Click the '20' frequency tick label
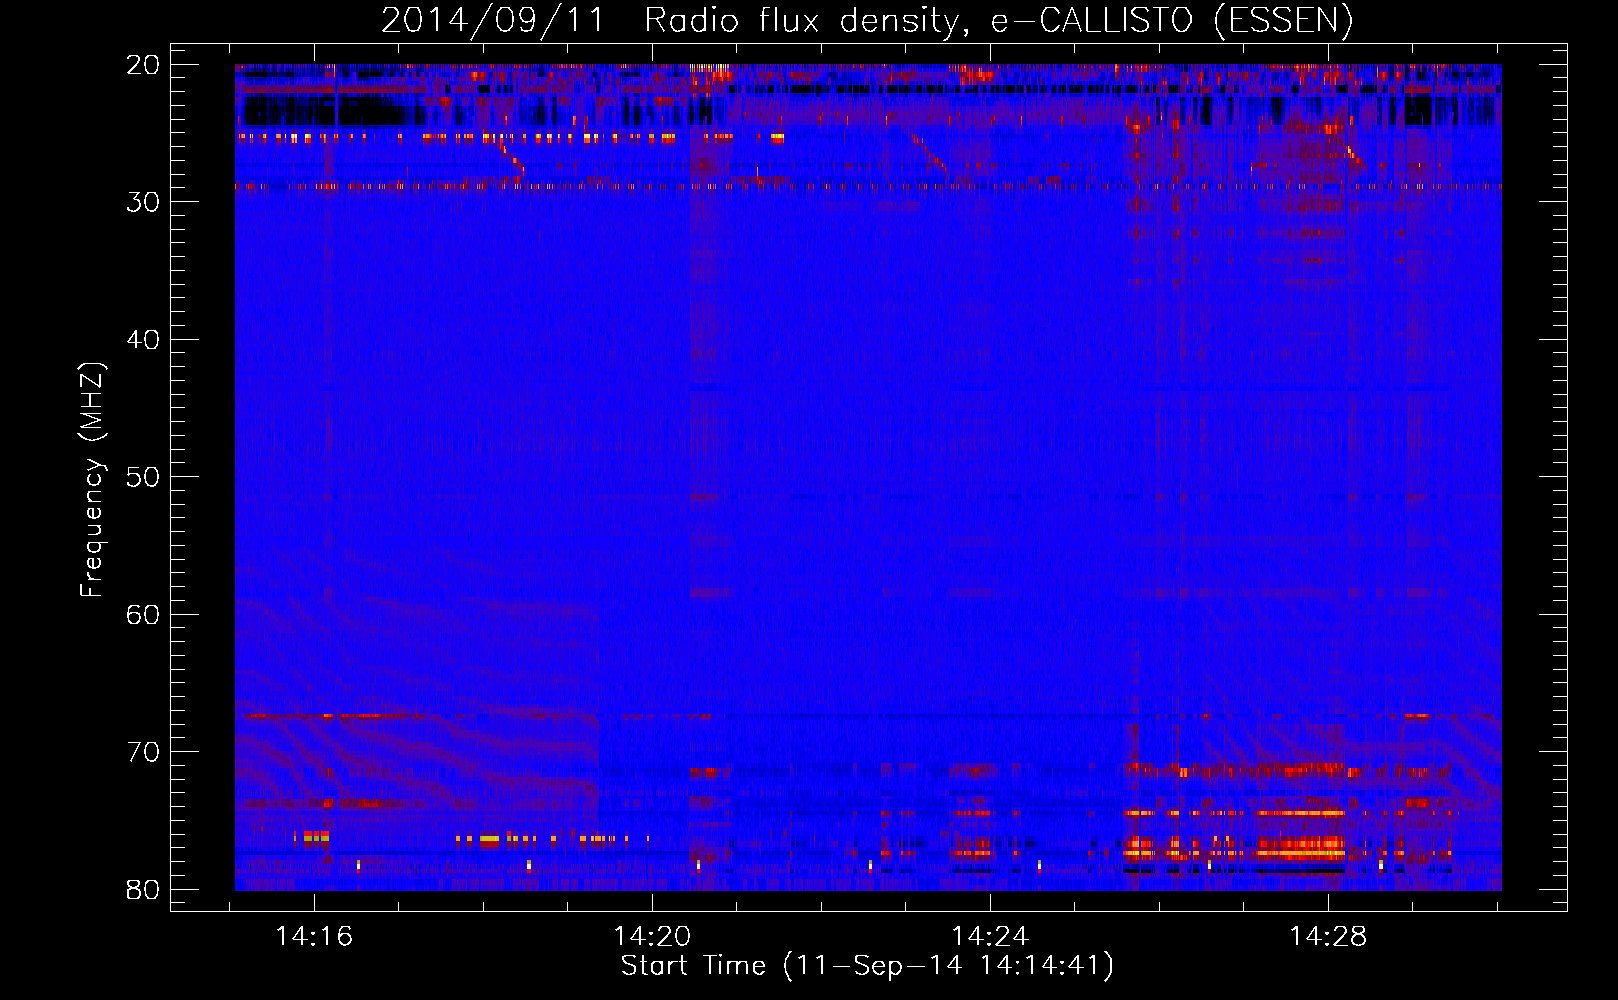Screen dimensions: 1618x1000 144,65
